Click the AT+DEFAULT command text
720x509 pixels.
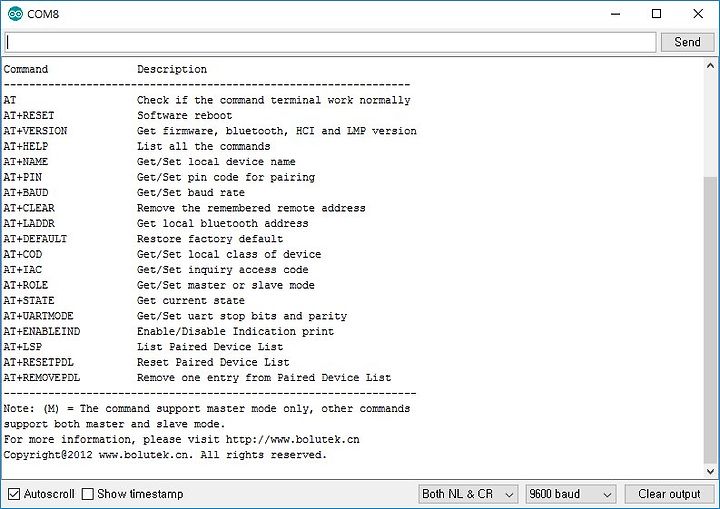pyautogui.click(x=35, y=239)
